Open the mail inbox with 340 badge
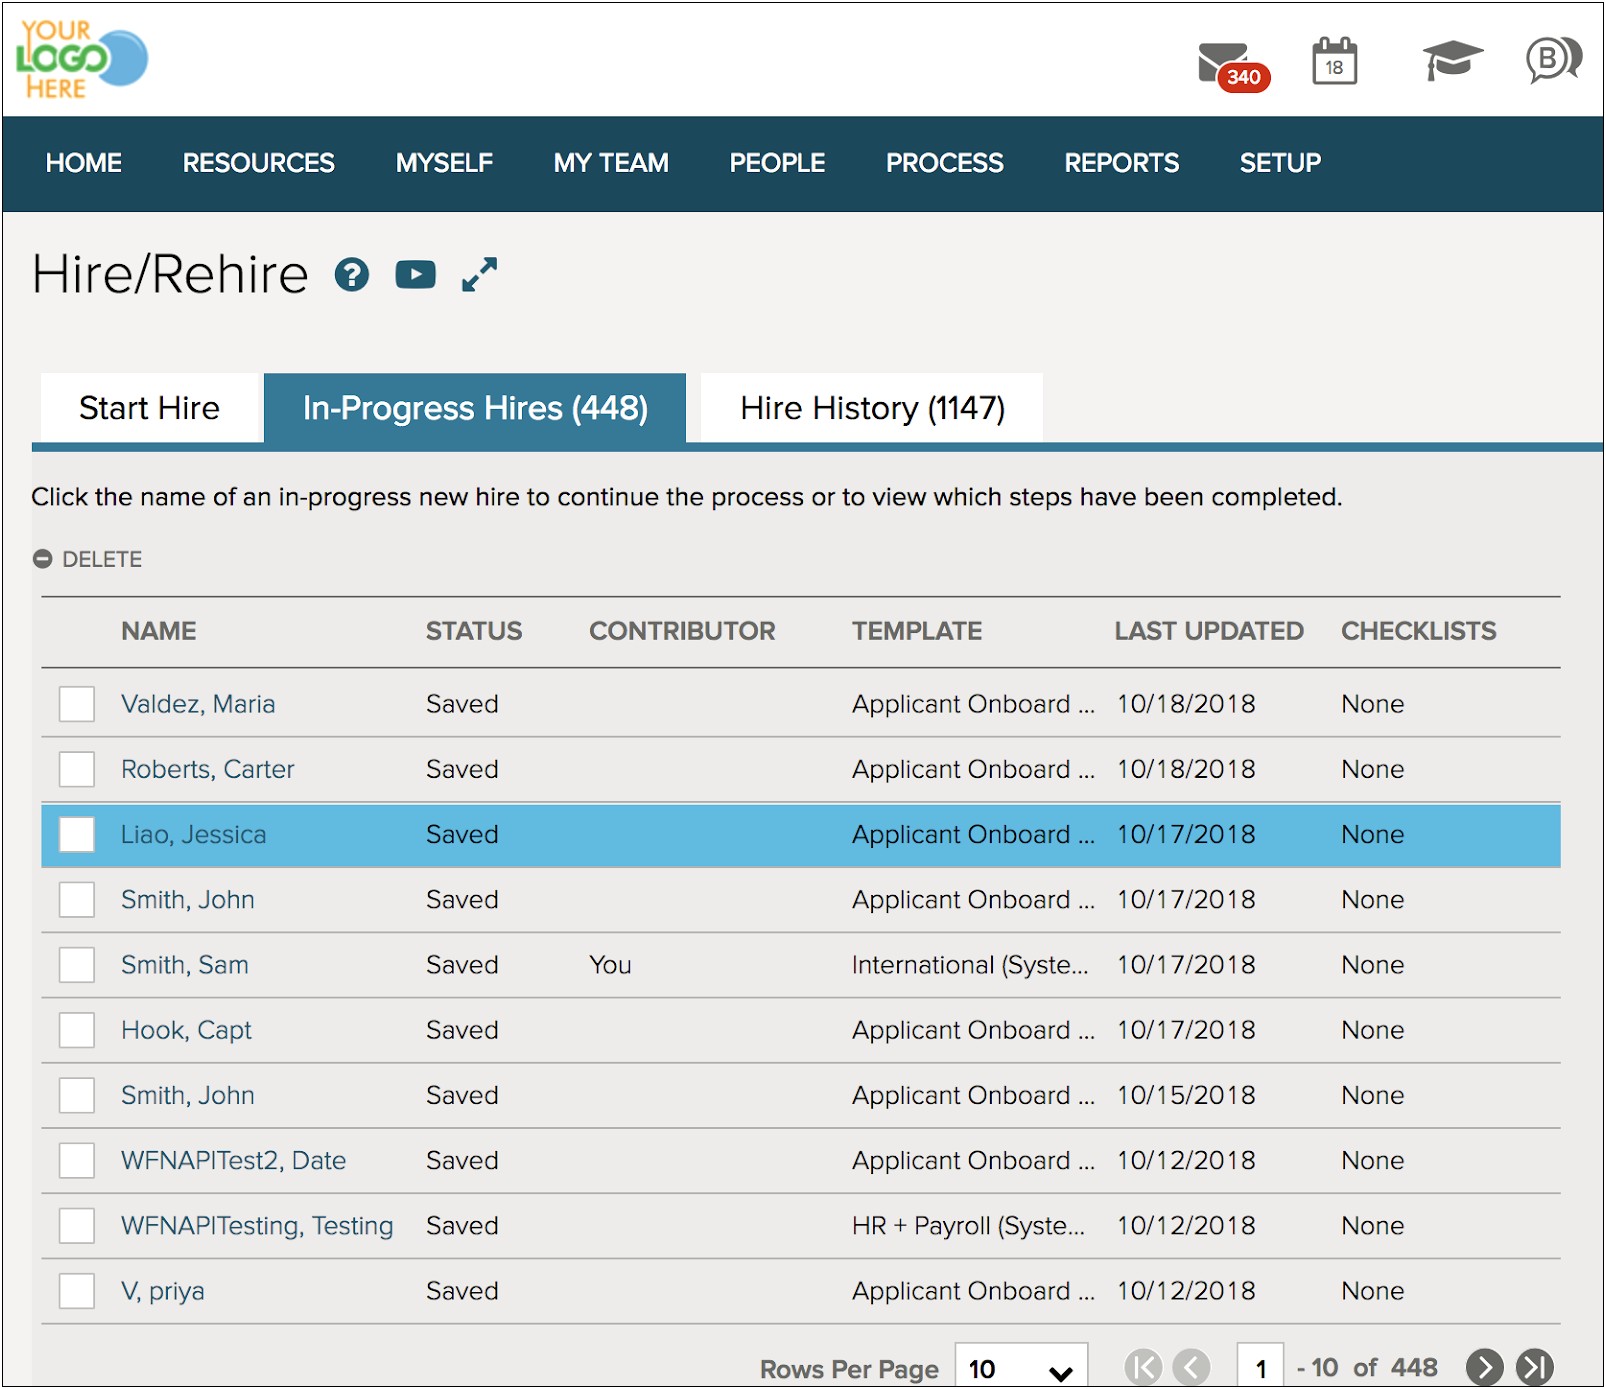This screenshot has height=1389, width=1606. point(1233,67)
